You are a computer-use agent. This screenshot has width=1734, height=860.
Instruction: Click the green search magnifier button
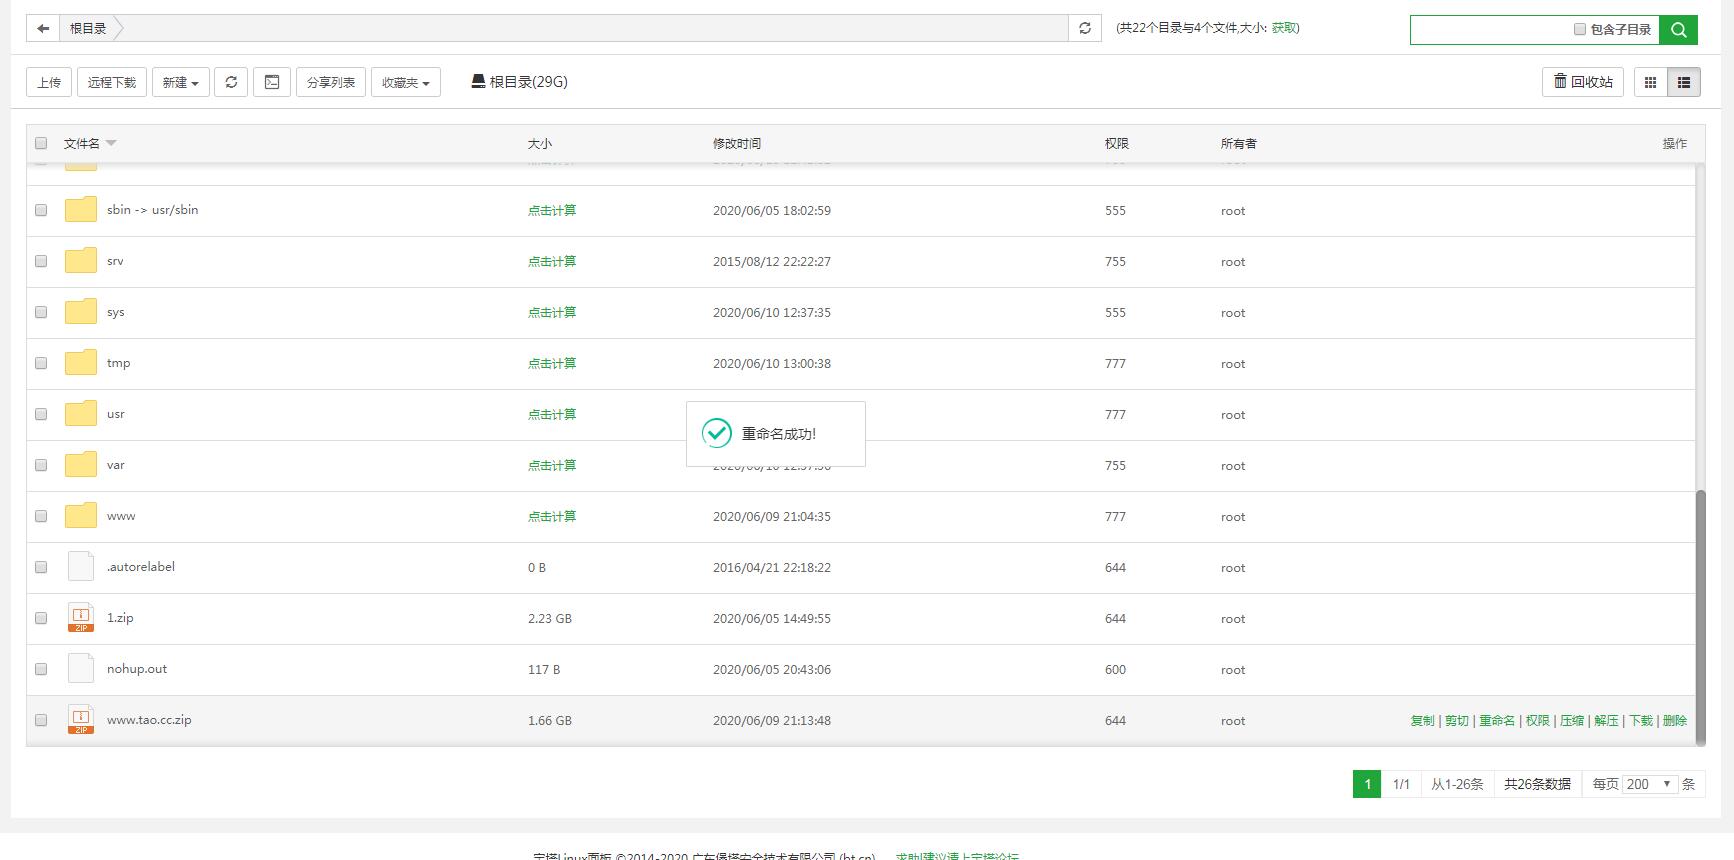tap(1678, 30)
